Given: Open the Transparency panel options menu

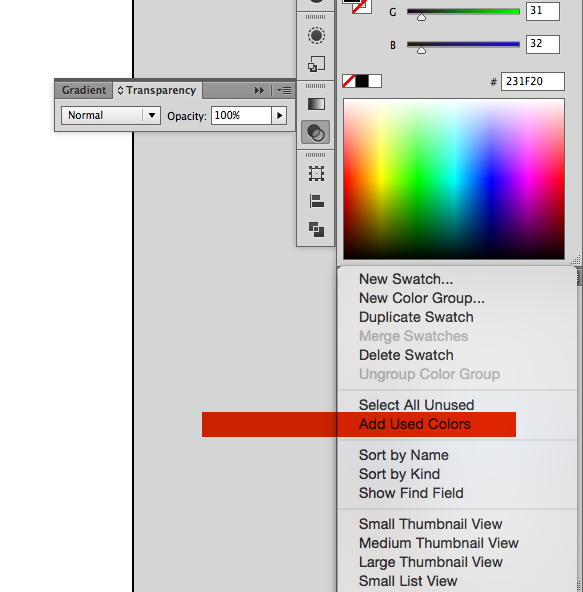Looking at the screenshot, I should pos(284,91).
